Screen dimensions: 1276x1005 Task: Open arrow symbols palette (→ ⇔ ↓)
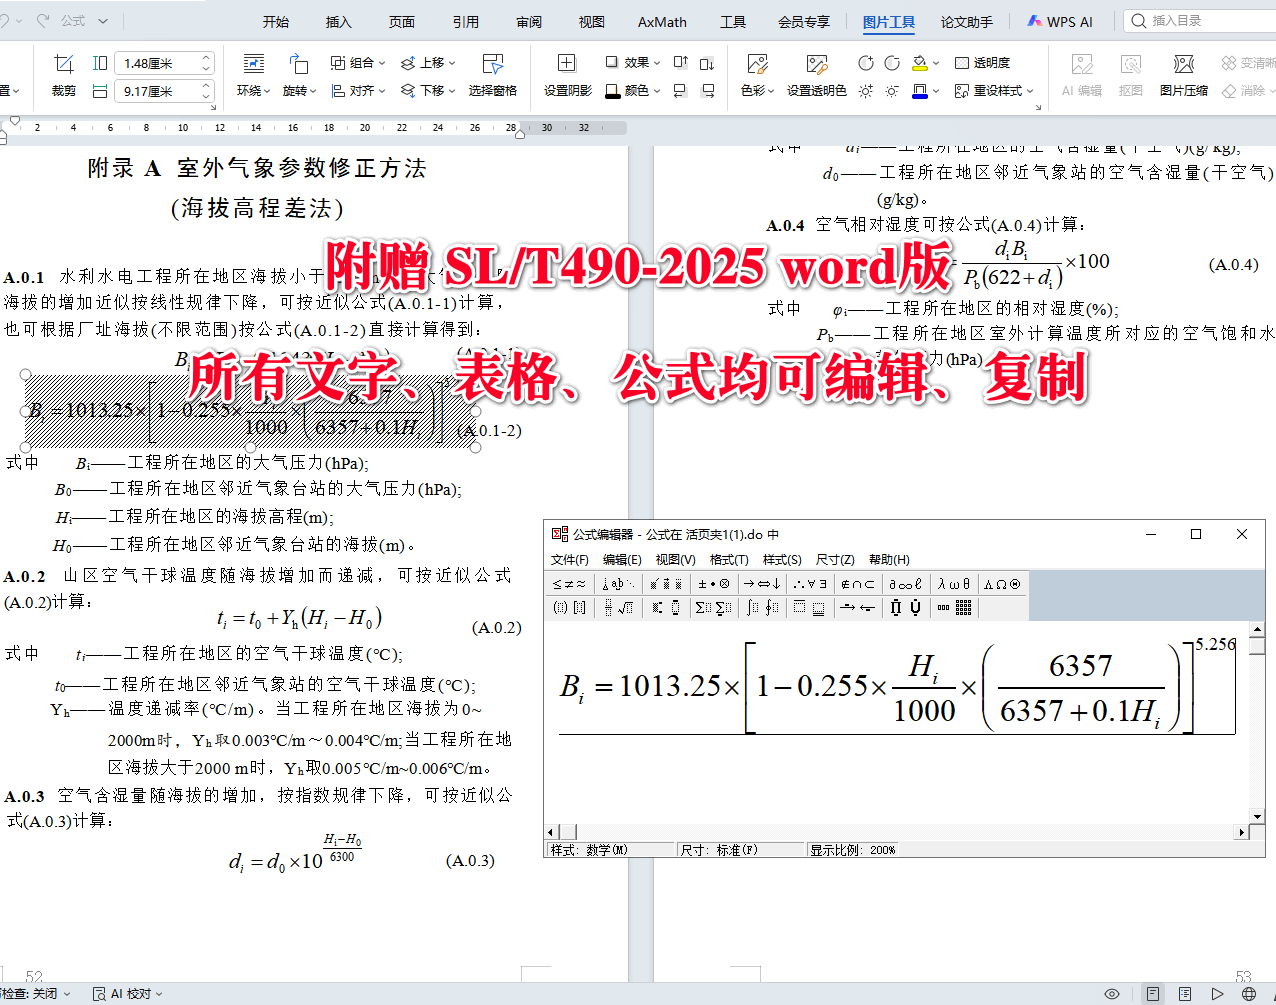(x=762, y=584)
